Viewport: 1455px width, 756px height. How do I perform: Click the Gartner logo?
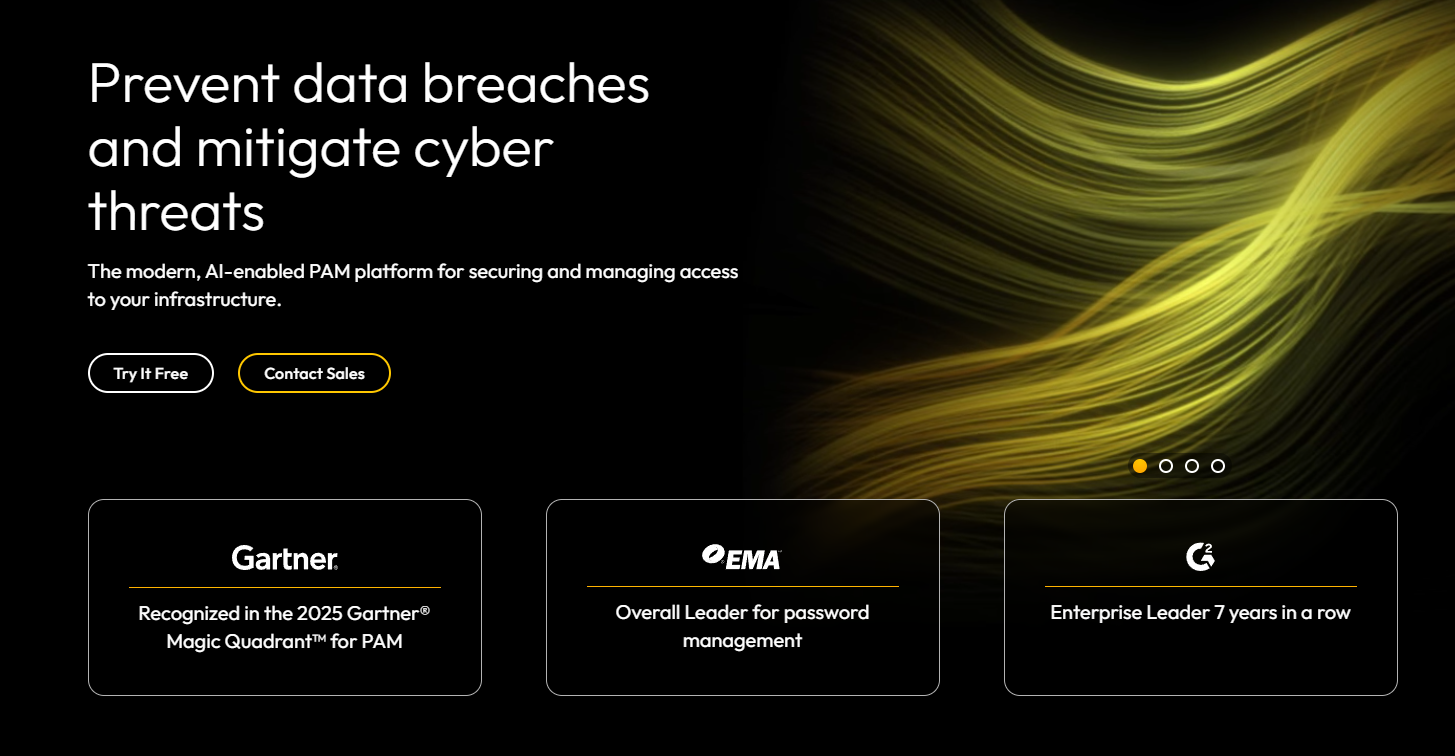(285, 558)
